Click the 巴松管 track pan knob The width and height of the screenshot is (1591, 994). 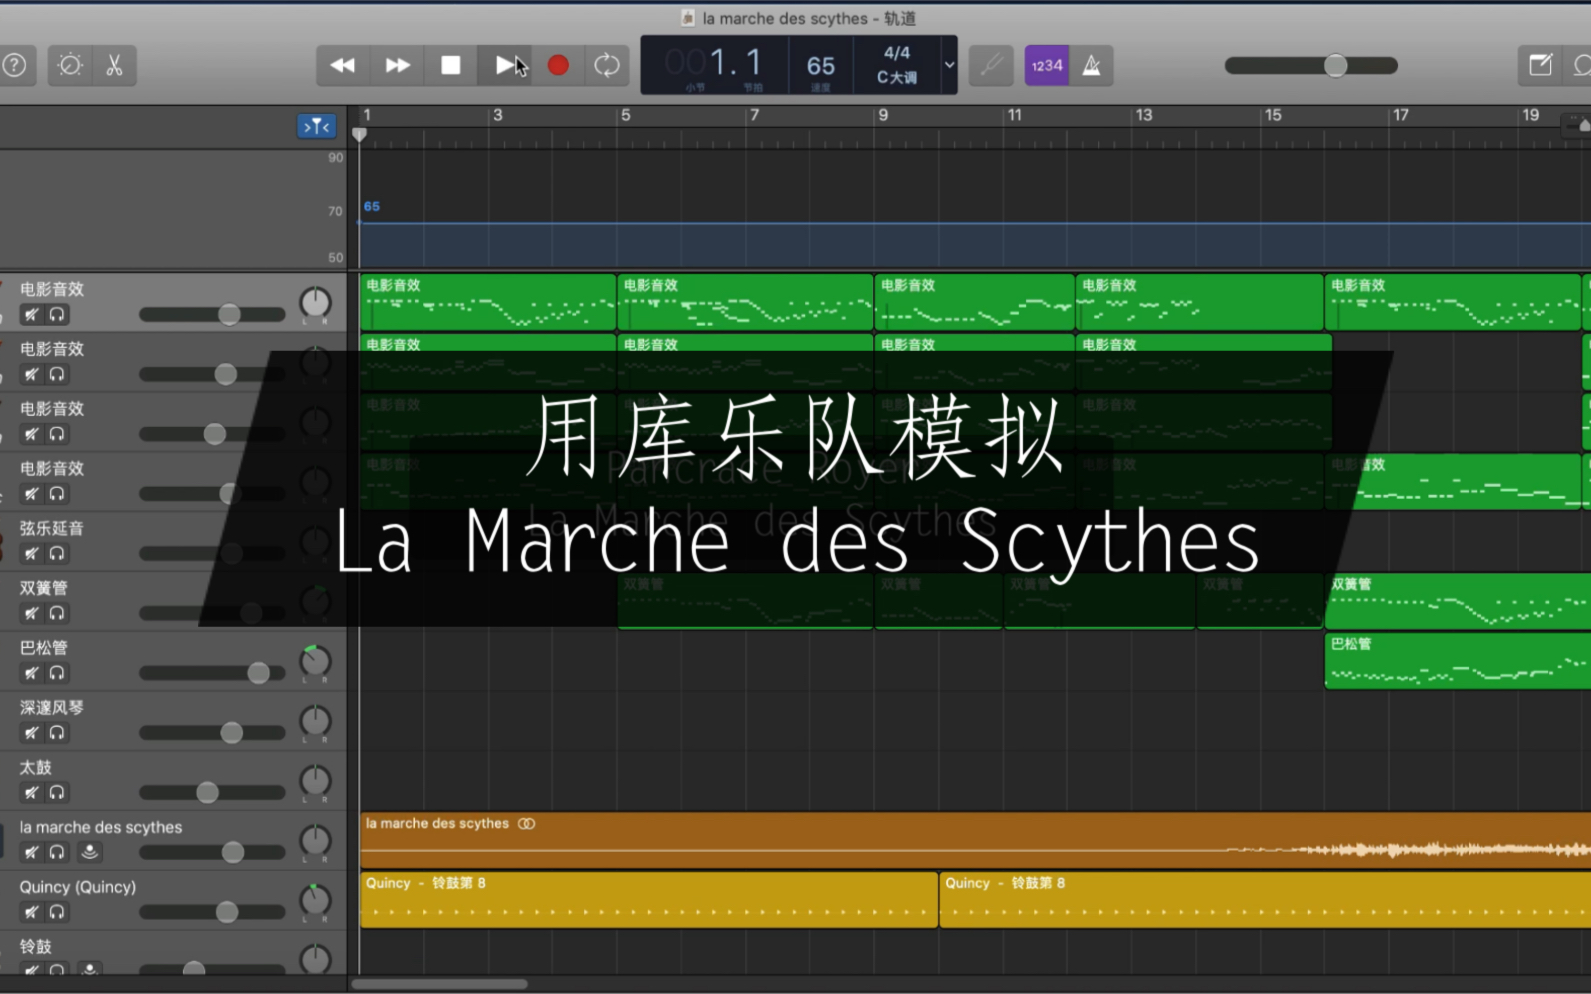315,661
